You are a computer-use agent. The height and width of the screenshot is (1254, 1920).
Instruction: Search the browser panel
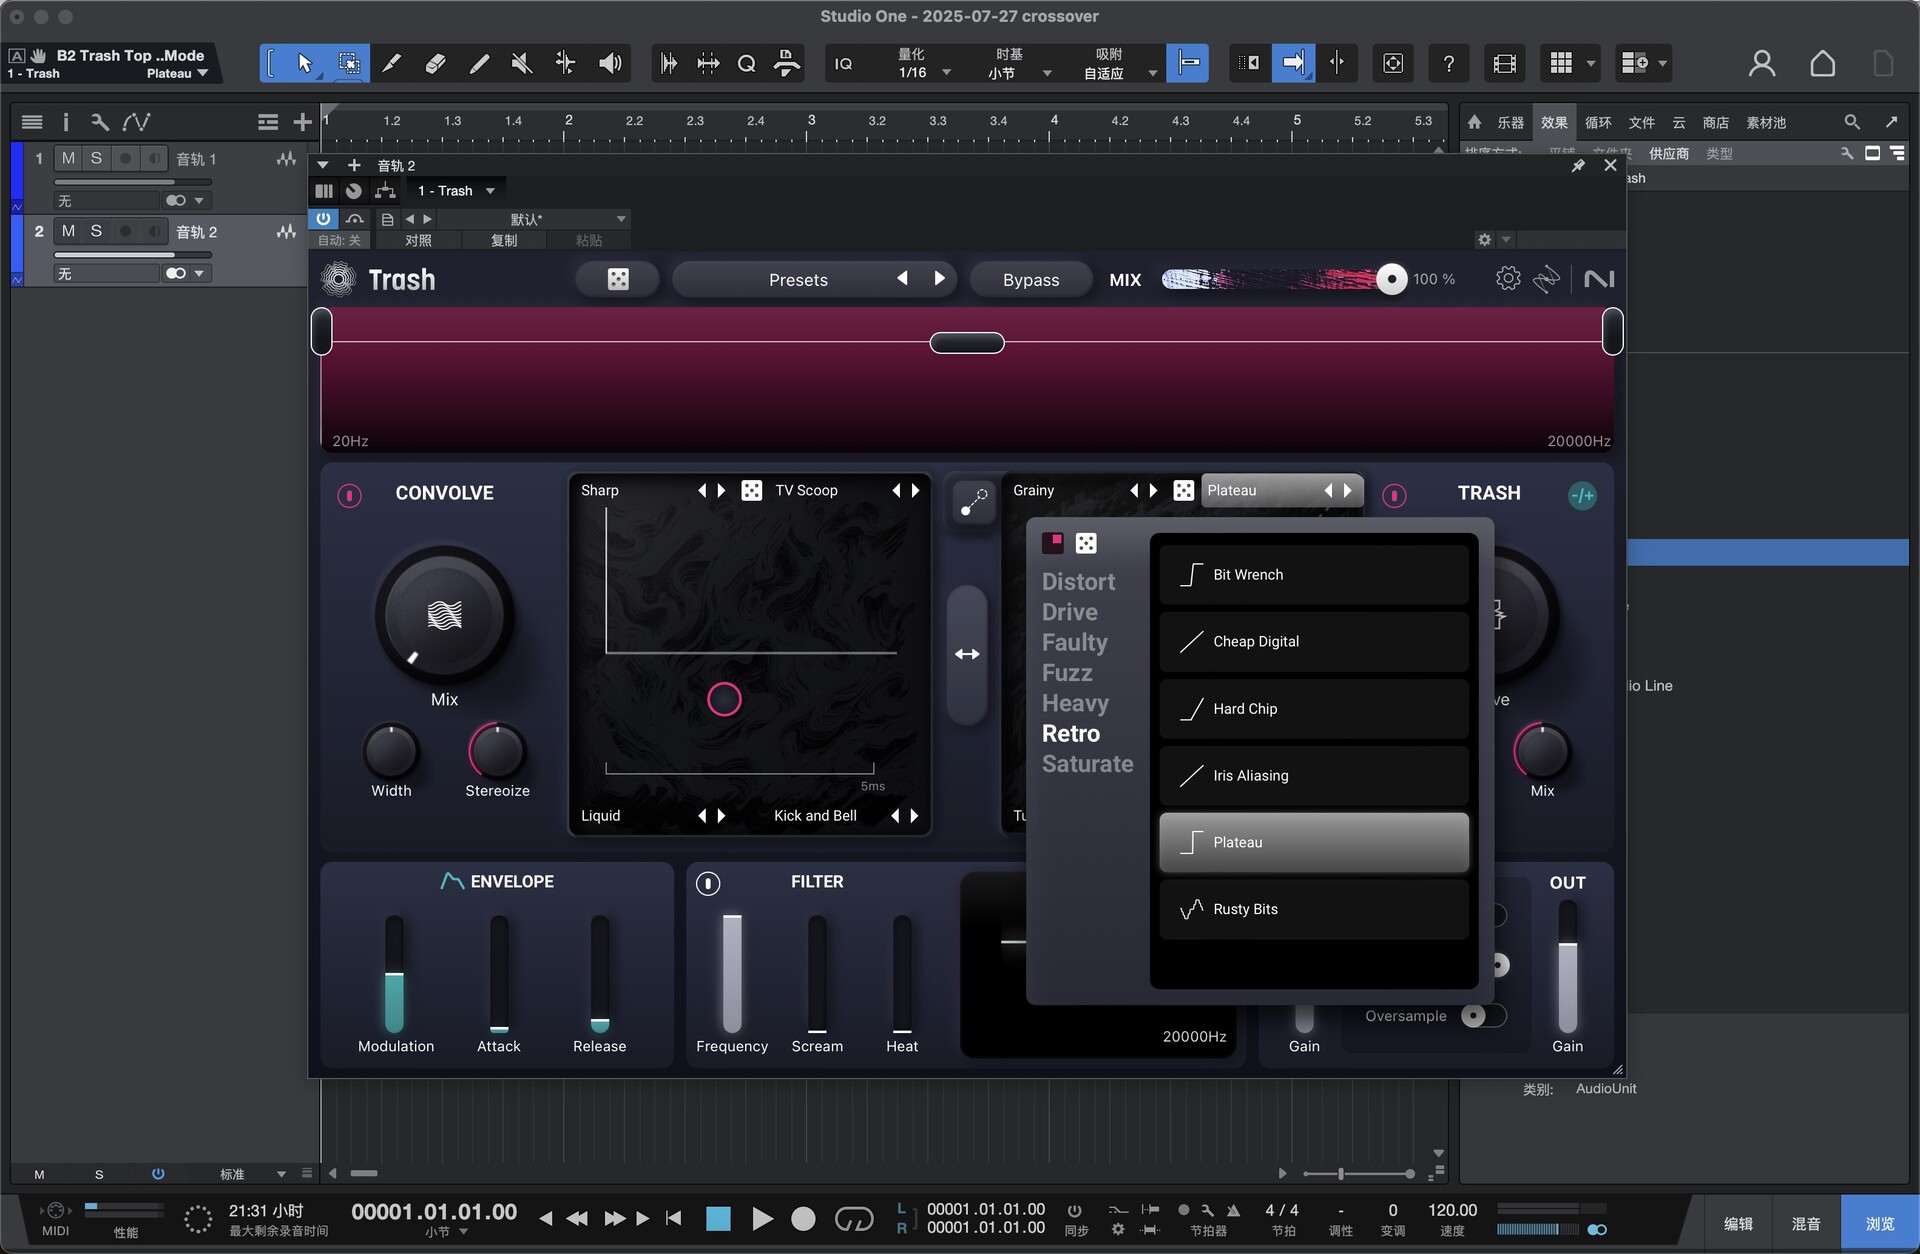[1852, 122]
